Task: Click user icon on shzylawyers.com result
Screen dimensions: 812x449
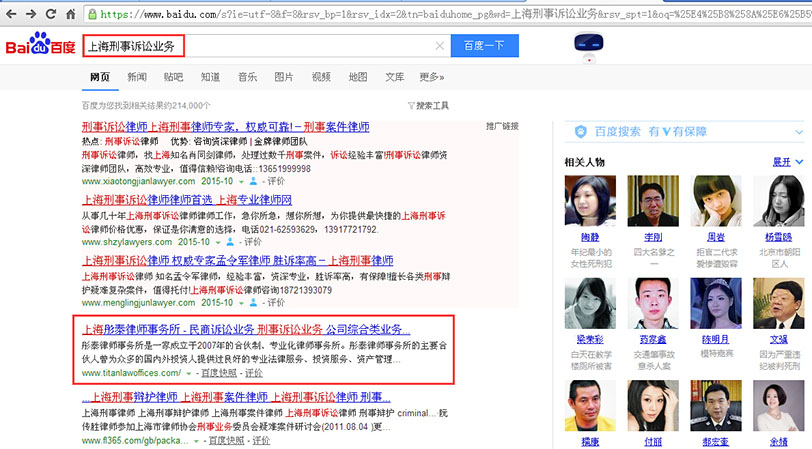Action: click(x=230, y=242)
